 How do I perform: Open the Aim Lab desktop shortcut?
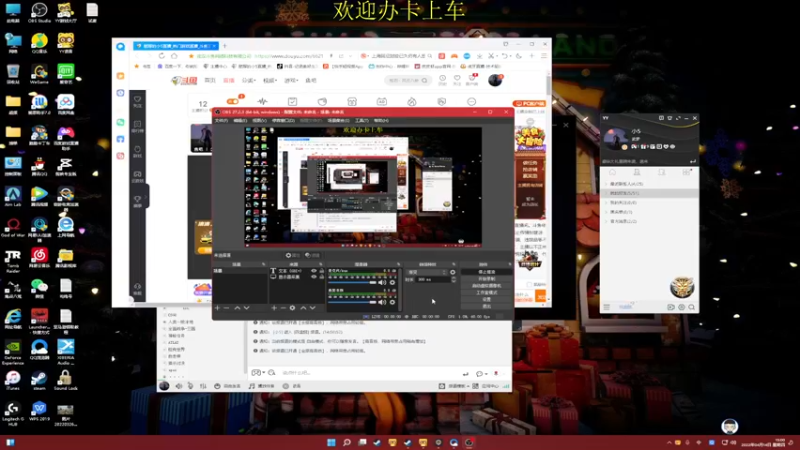13,197
